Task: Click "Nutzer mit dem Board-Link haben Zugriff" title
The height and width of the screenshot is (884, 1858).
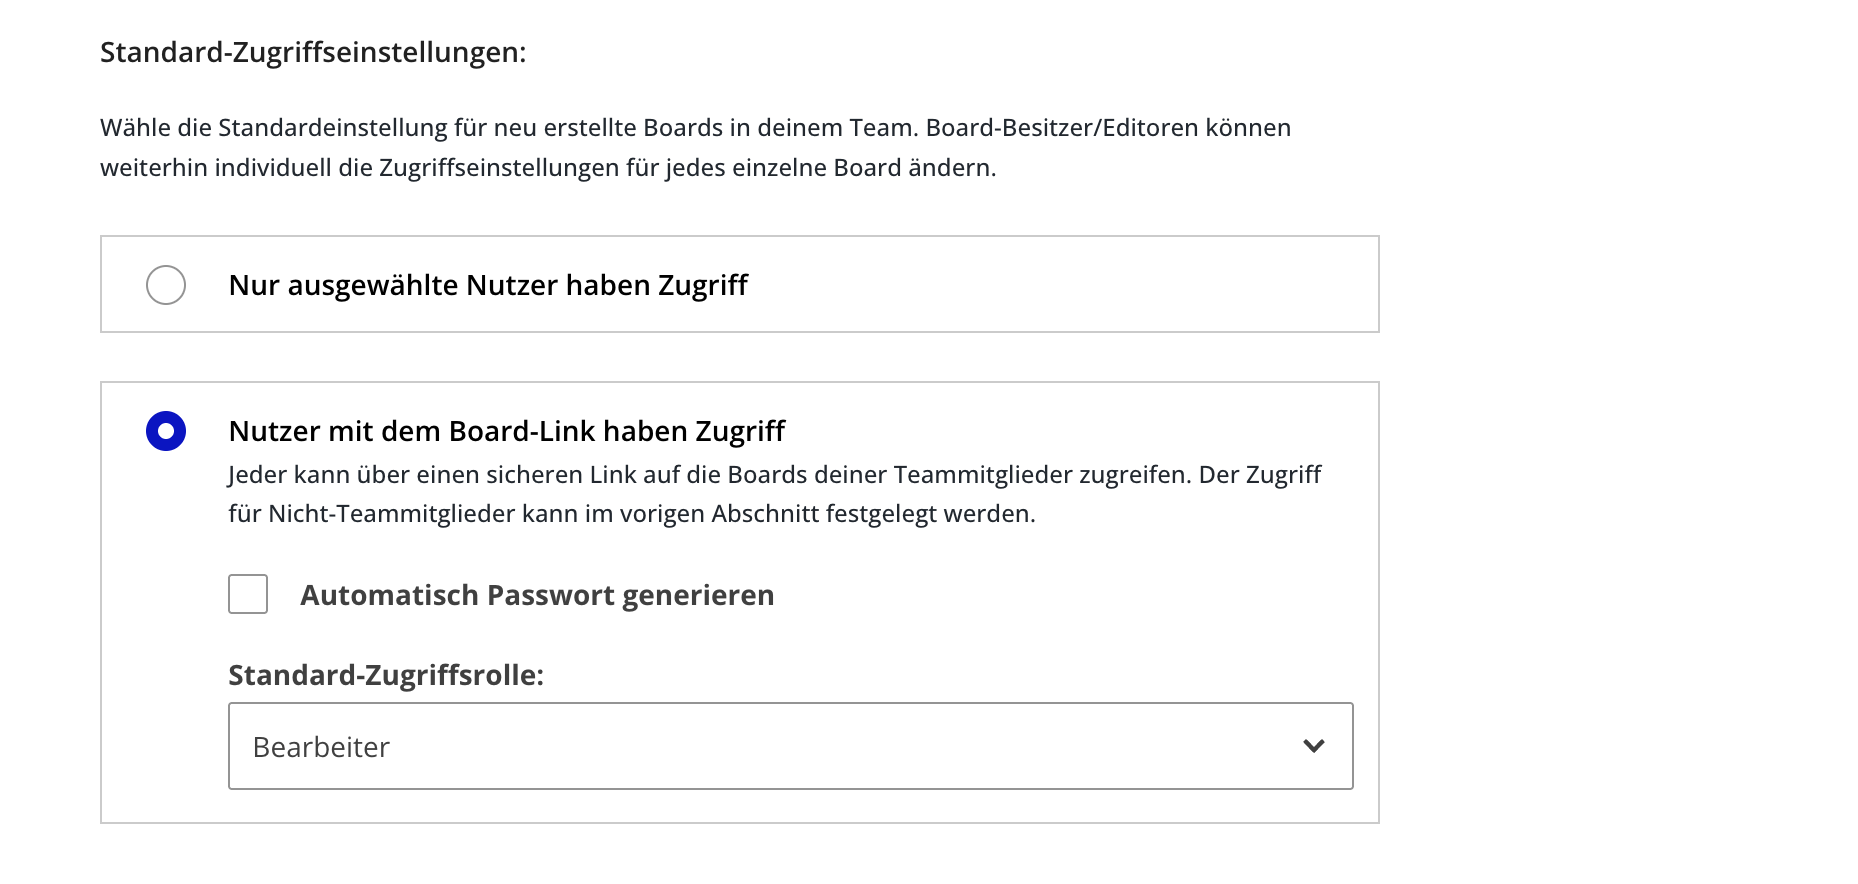Action: tap(507, 431)
